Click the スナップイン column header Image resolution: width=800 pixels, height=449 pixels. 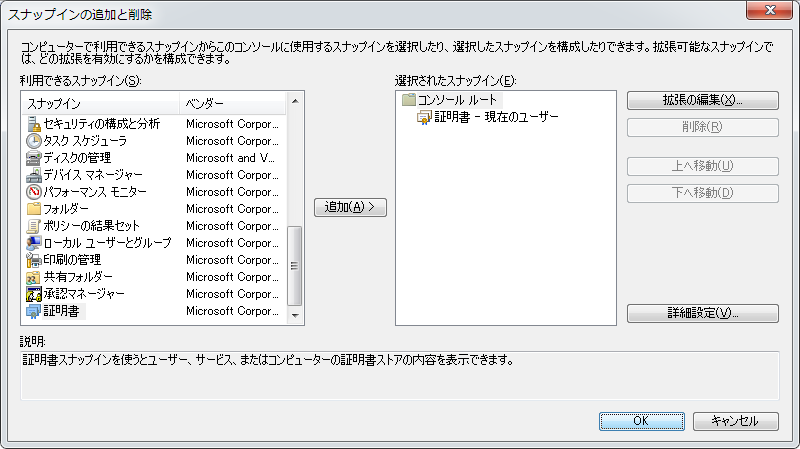[100, 104]
